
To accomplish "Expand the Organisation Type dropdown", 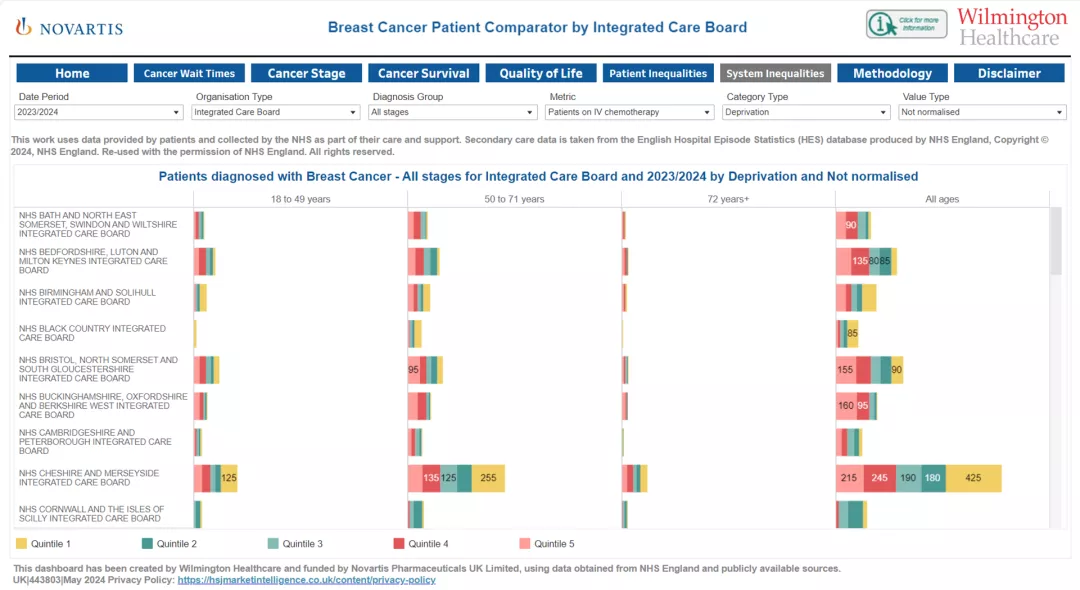I will point(277,113).
